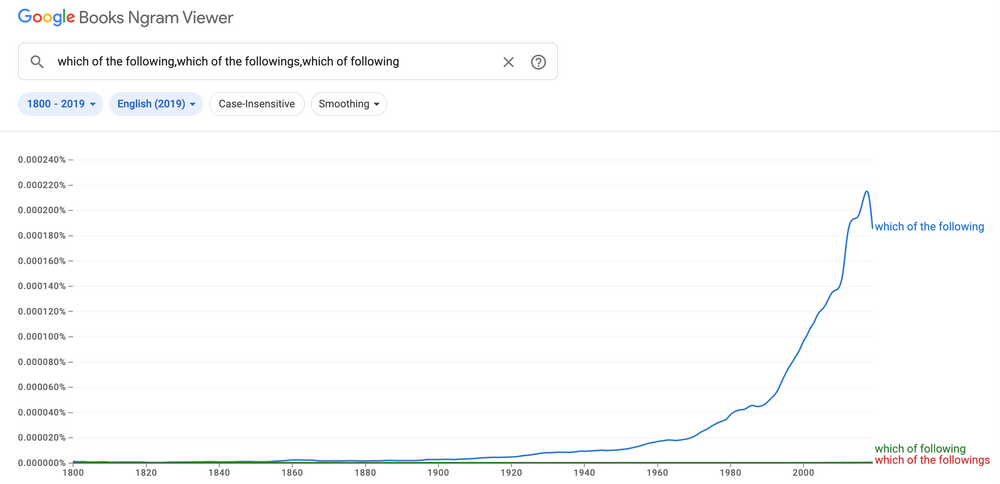
Task: Click the 2000 marker on the x-axis
Action: (x=802, y=472)
